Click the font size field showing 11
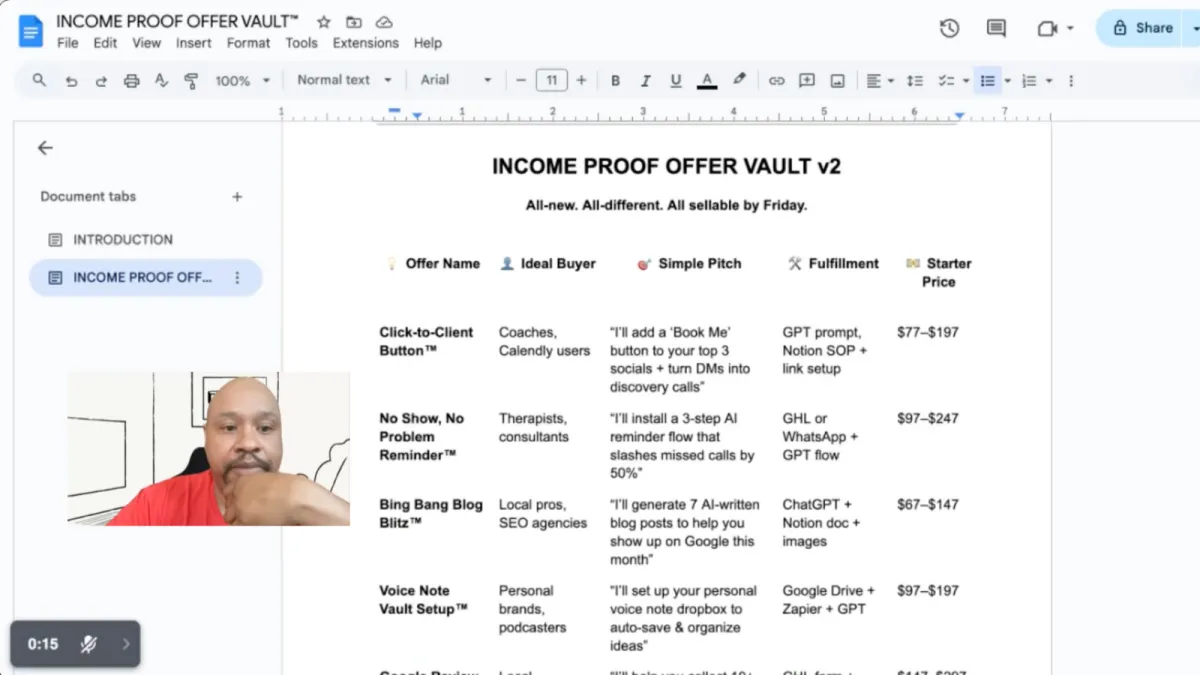The width and height of the screenshot is (1200, 675). tap(551, 80)
